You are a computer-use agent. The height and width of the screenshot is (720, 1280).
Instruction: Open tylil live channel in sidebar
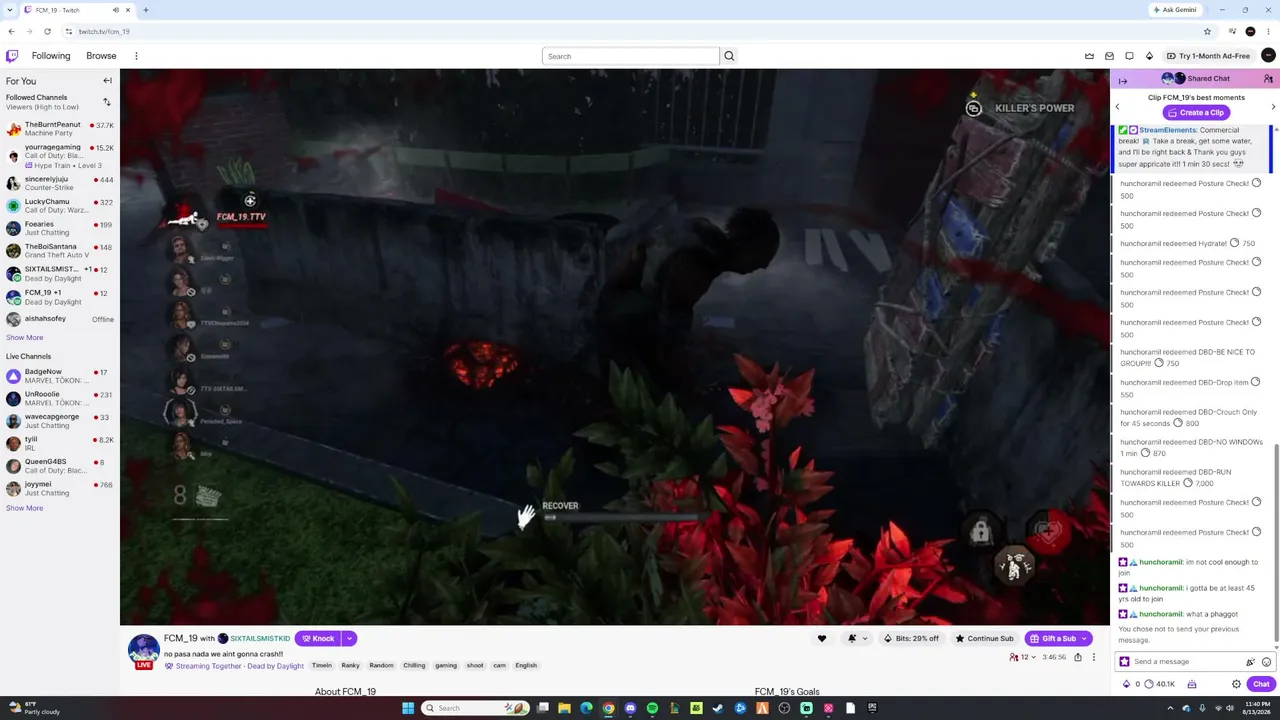tap(59, 443)
